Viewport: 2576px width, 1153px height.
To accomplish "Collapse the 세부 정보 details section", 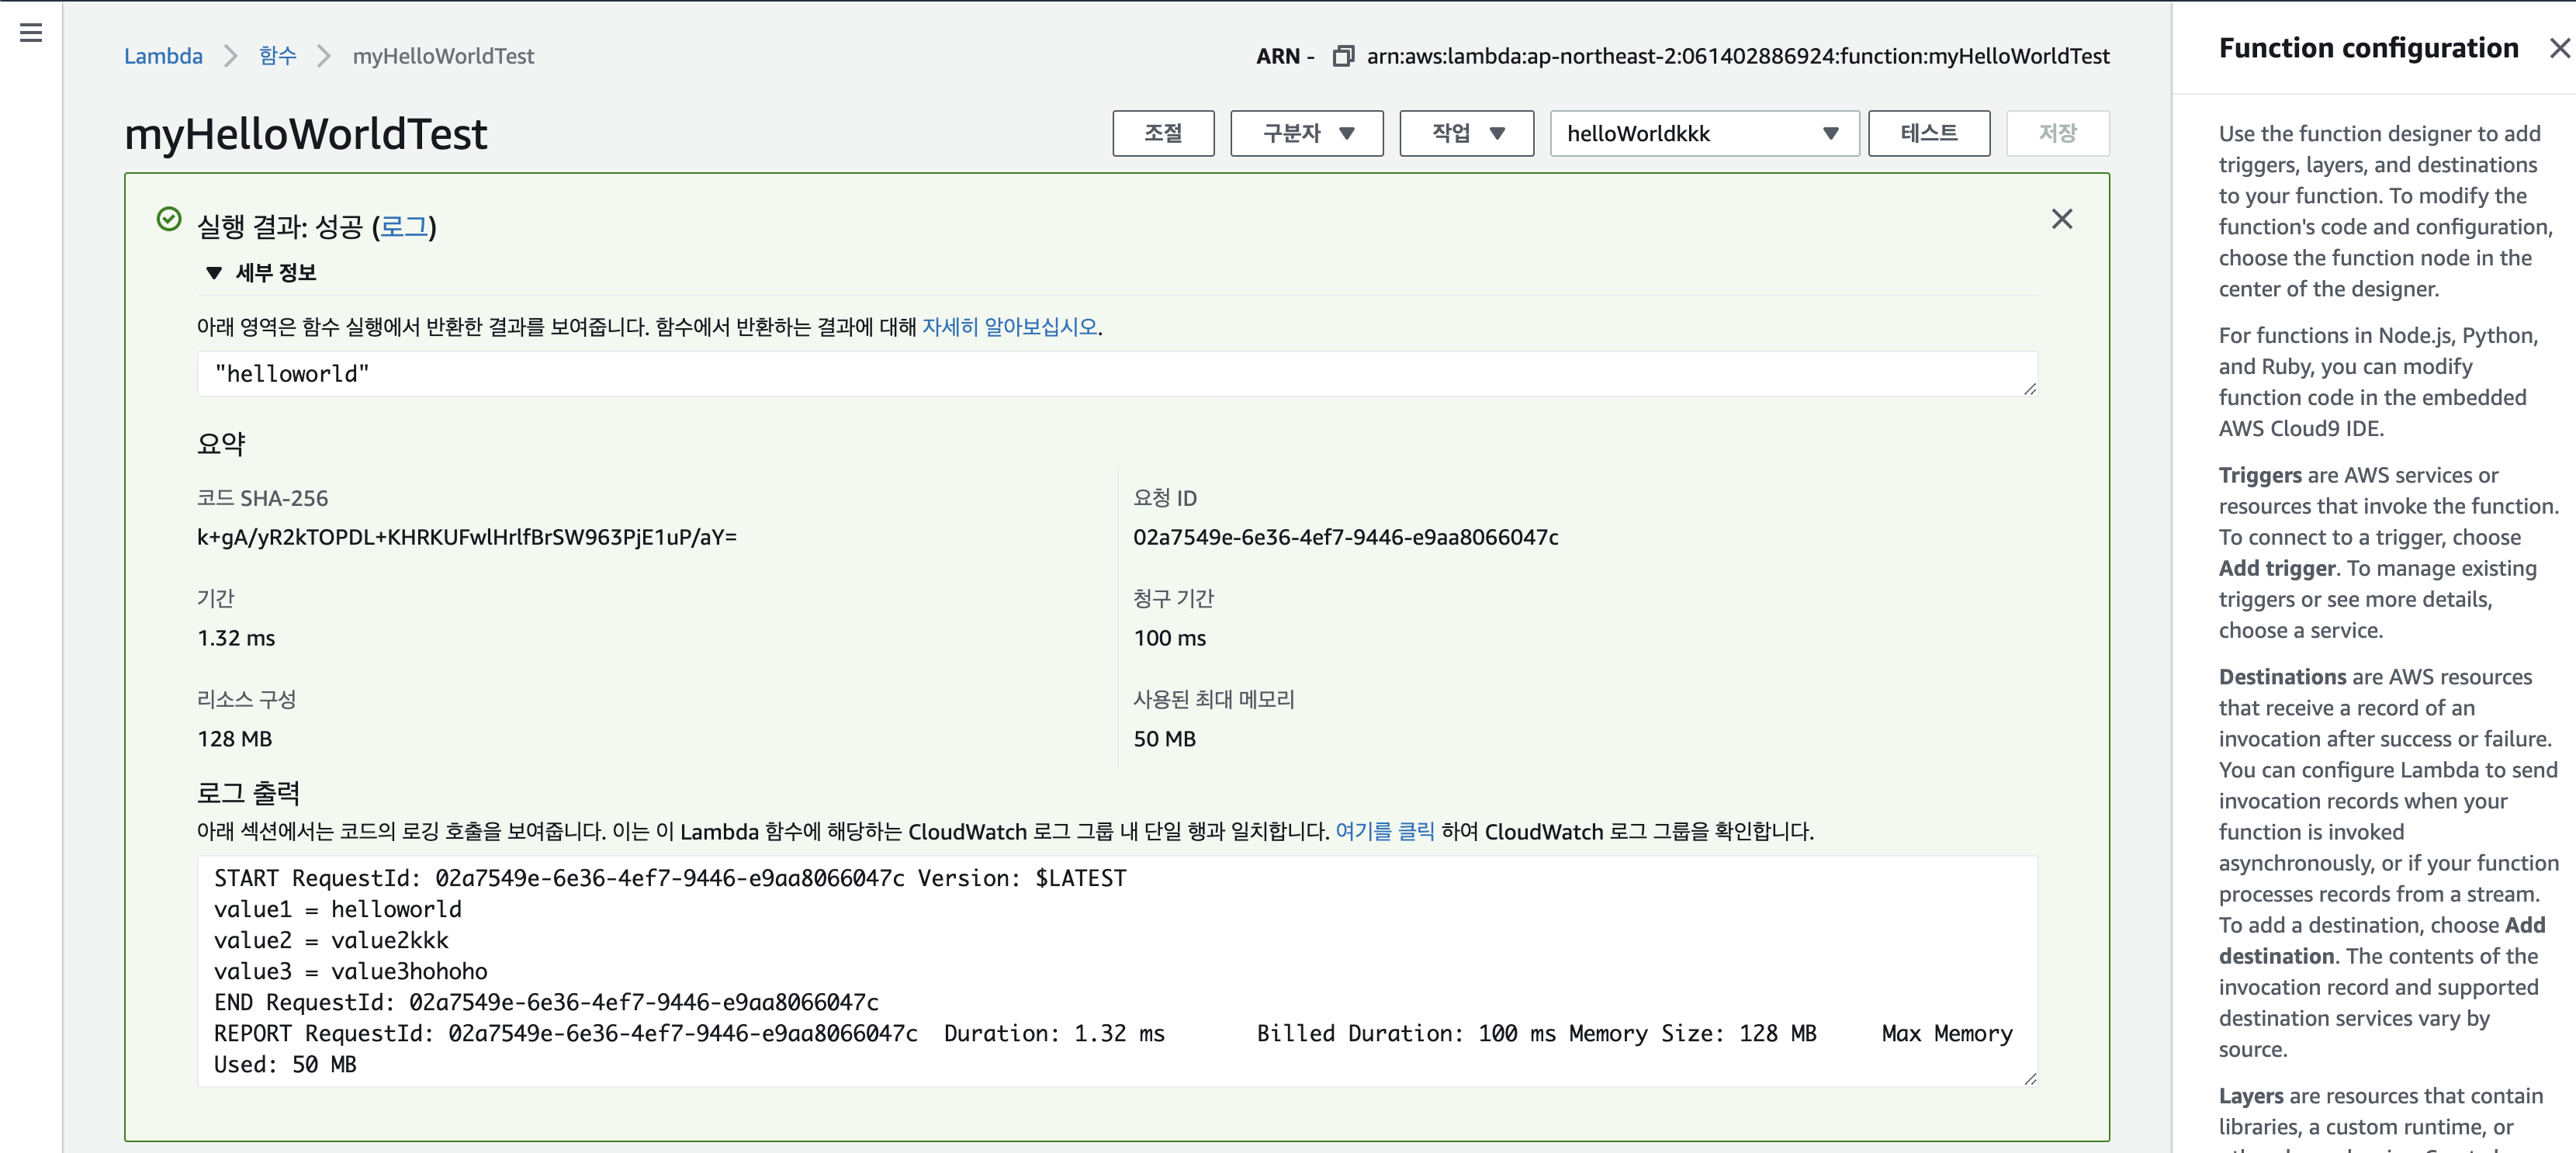I will coord(213,273).
